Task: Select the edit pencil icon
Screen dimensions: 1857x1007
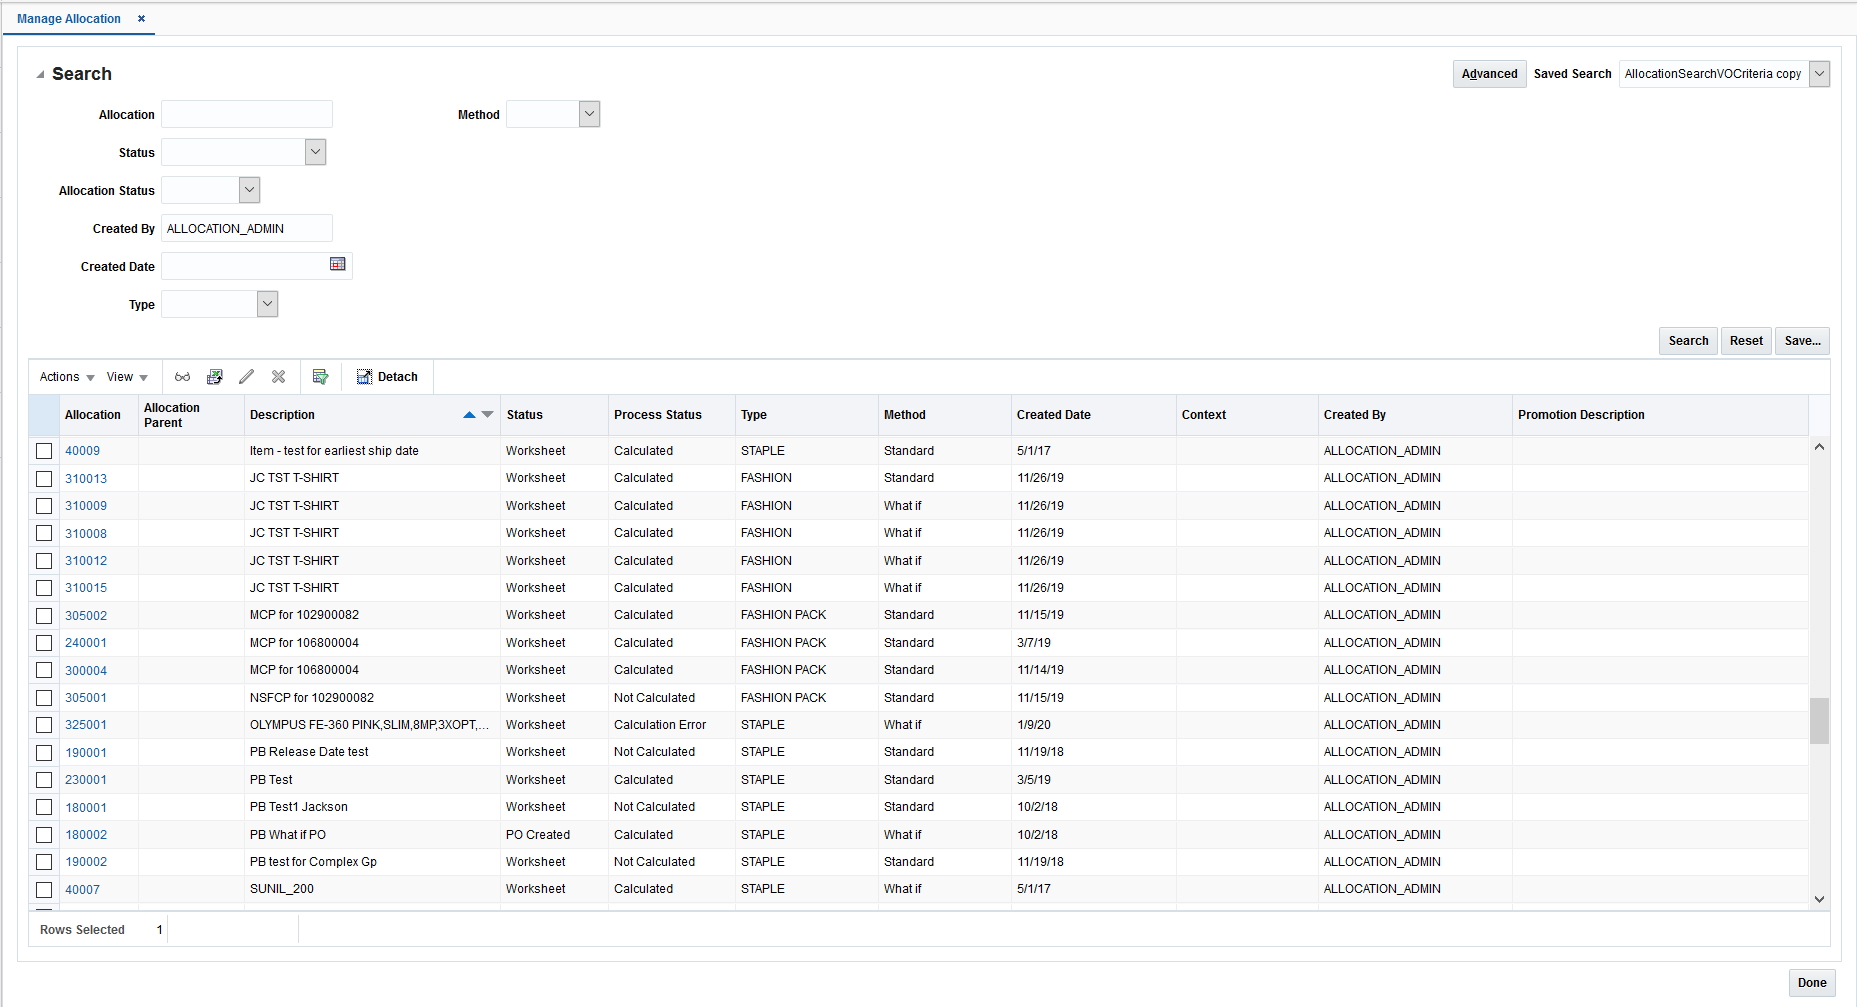Action: 247,377
